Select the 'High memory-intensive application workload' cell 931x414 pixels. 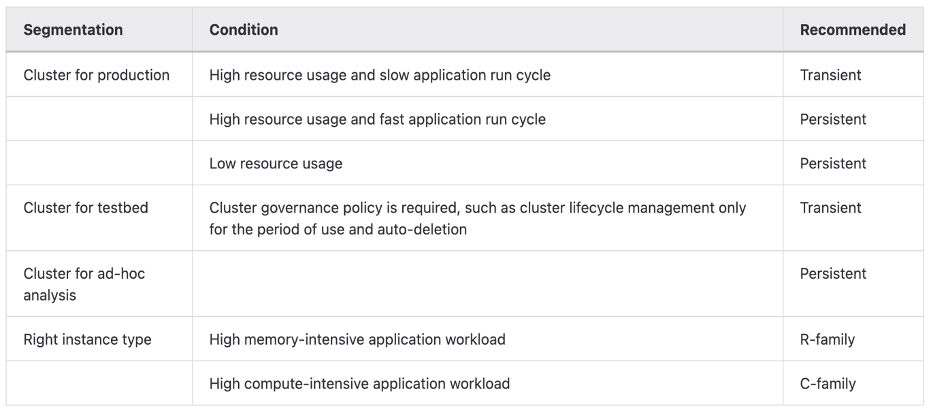(357, 339)
